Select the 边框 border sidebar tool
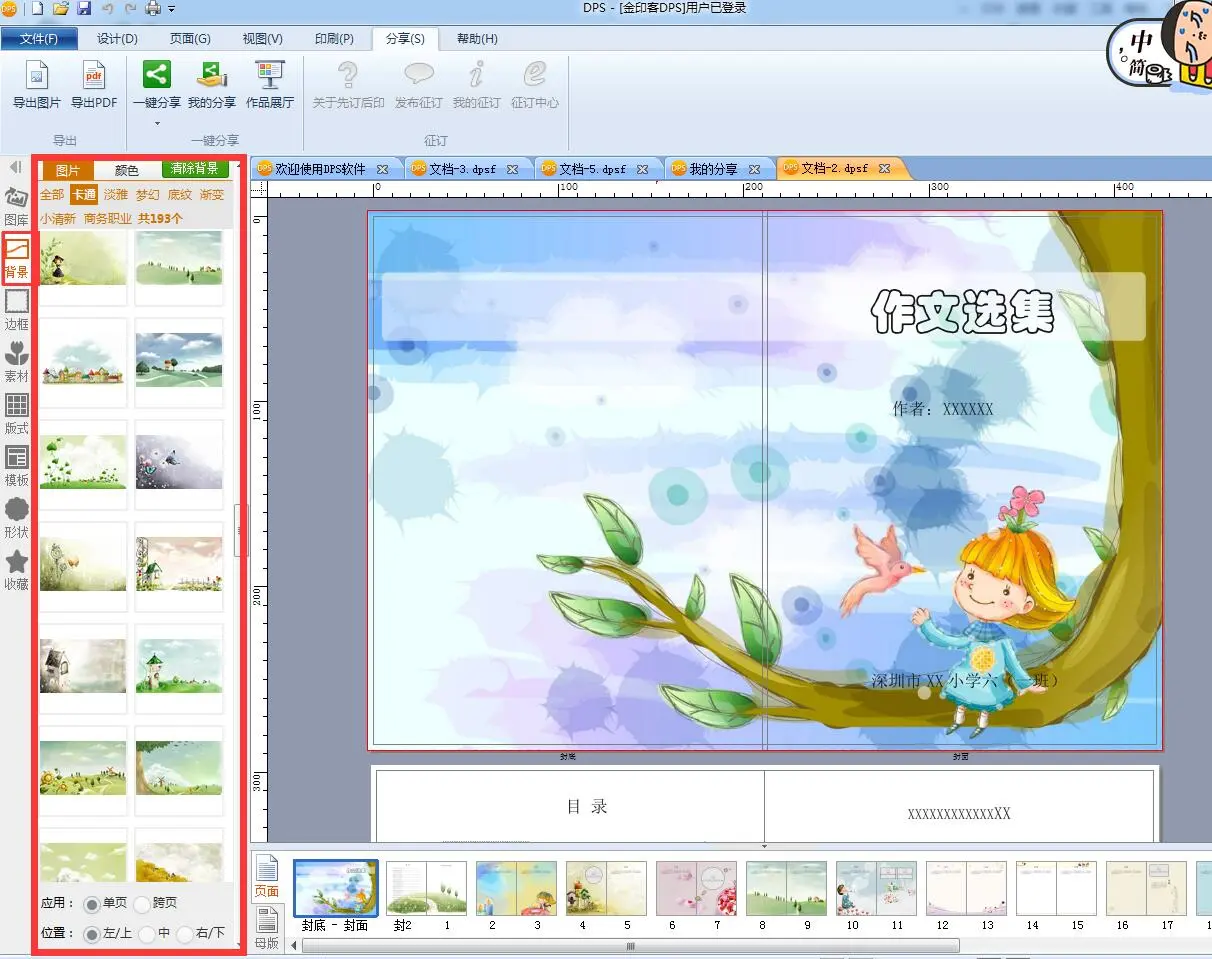This screenshot has width=1212, height=959. click(17, 301)
